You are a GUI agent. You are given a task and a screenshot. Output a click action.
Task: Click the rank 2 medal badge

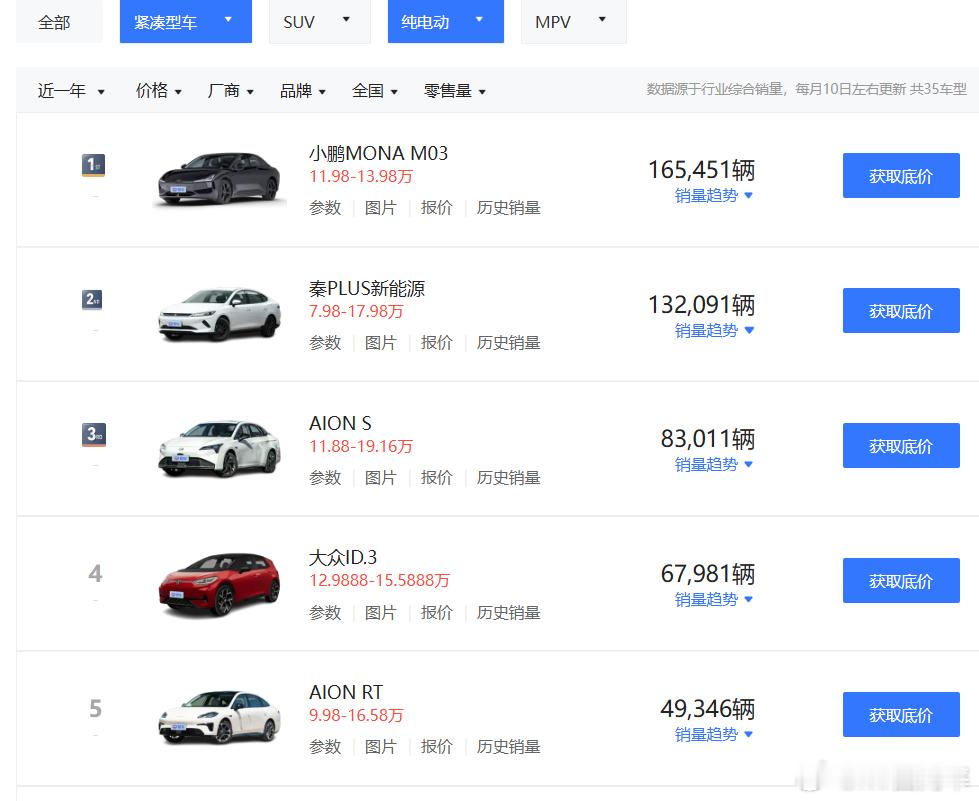click(x=92, y=300)
